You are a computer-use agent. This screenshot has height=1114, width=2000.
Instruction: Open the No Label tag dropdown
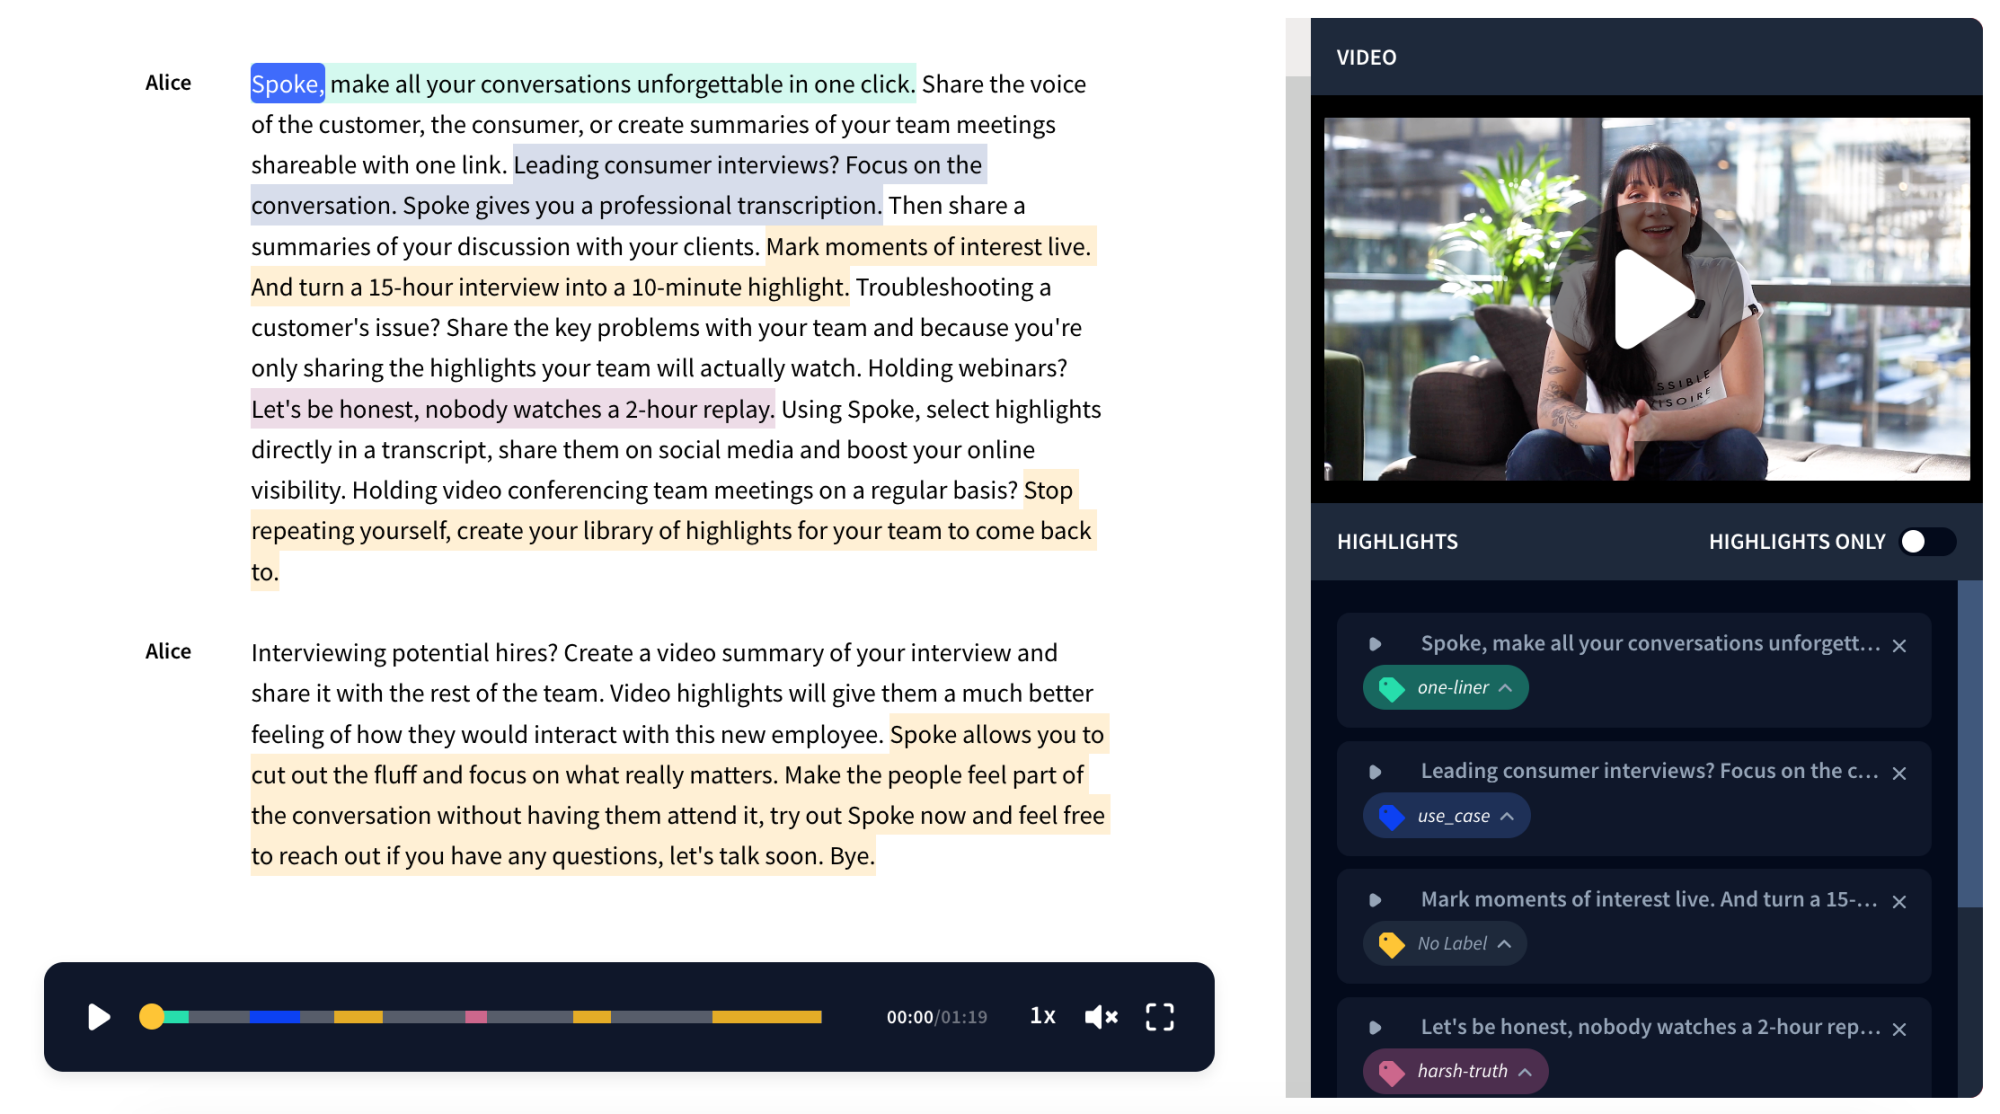1444,944
